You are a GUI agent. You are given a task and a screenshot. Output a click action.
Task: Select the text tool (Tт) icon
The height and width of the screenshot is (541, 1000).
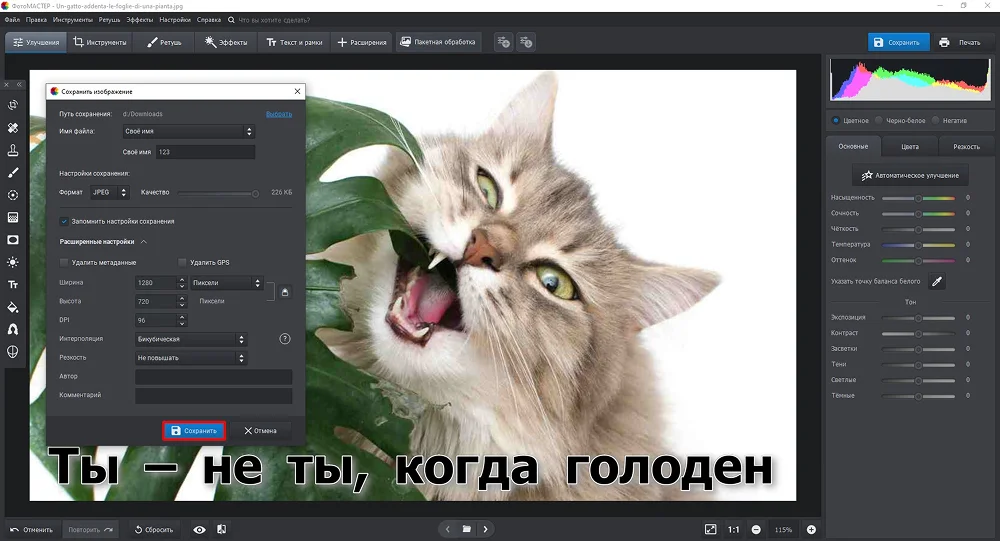pos(13,285)
